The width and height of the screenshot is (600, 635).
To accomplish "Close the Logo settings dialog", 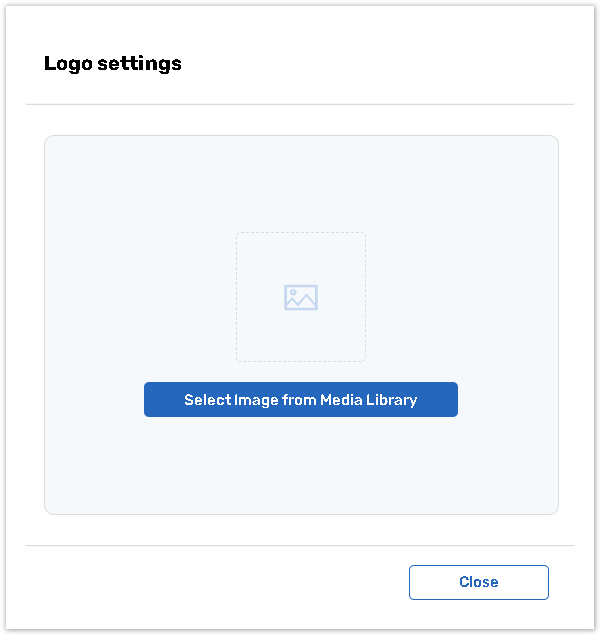I will point(478,582).
